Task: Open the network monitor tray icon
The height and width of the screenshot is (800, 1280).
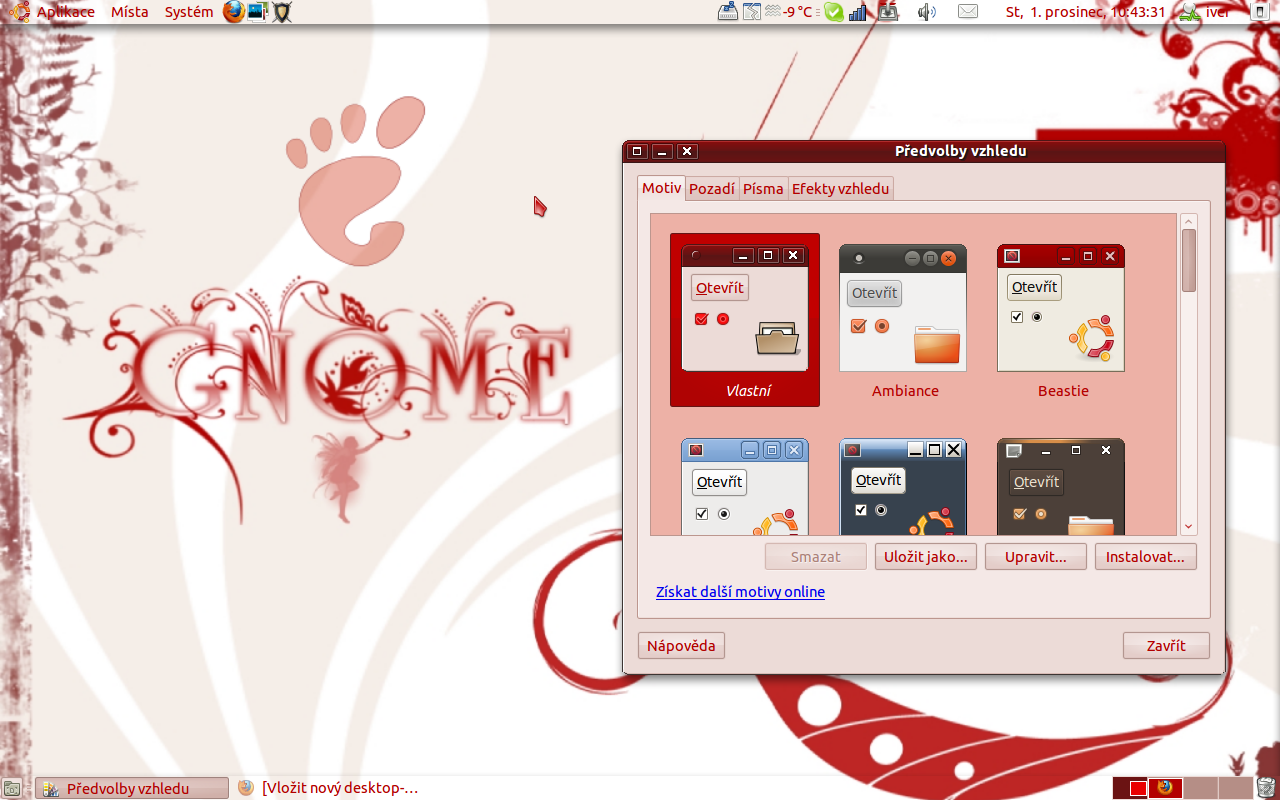Action: [728, 12]
